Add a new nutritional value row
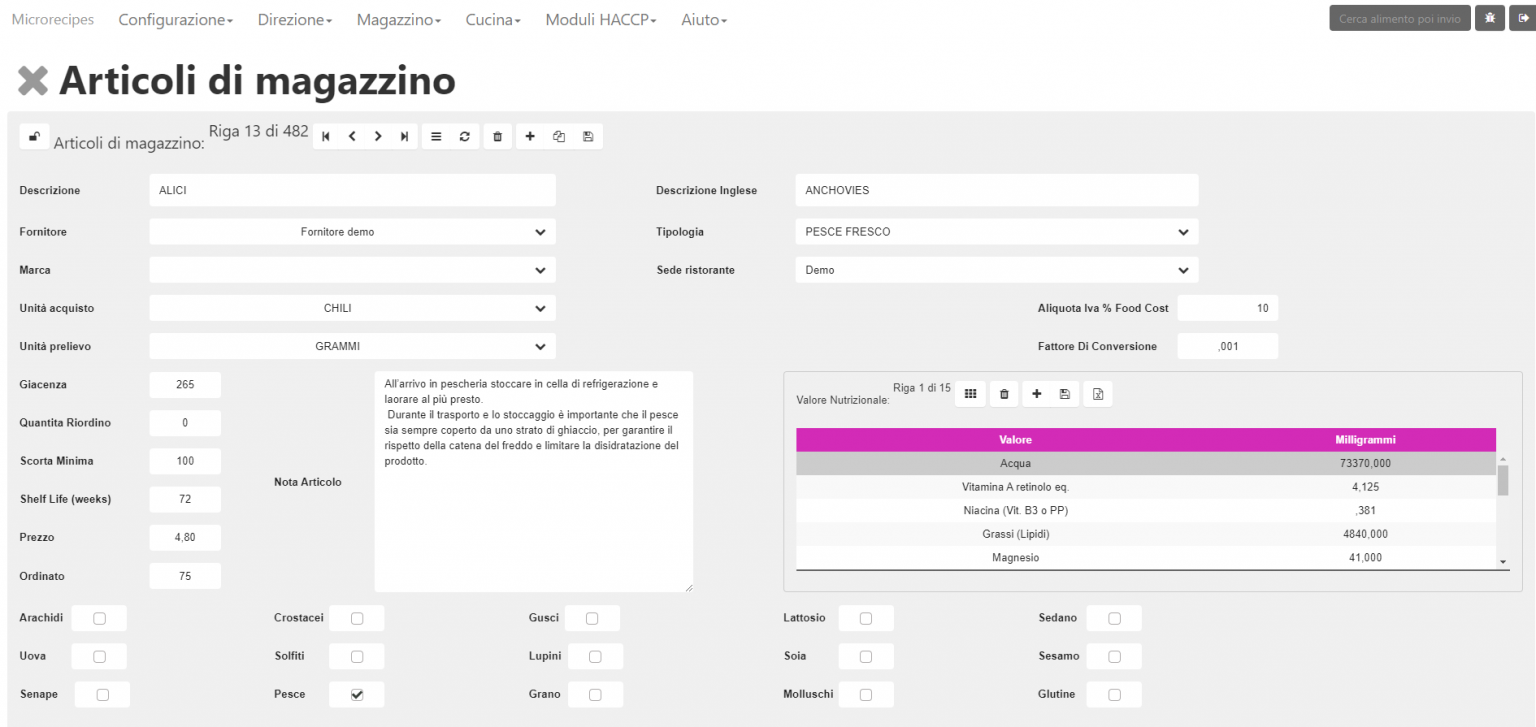 [x=1037, y=394]
